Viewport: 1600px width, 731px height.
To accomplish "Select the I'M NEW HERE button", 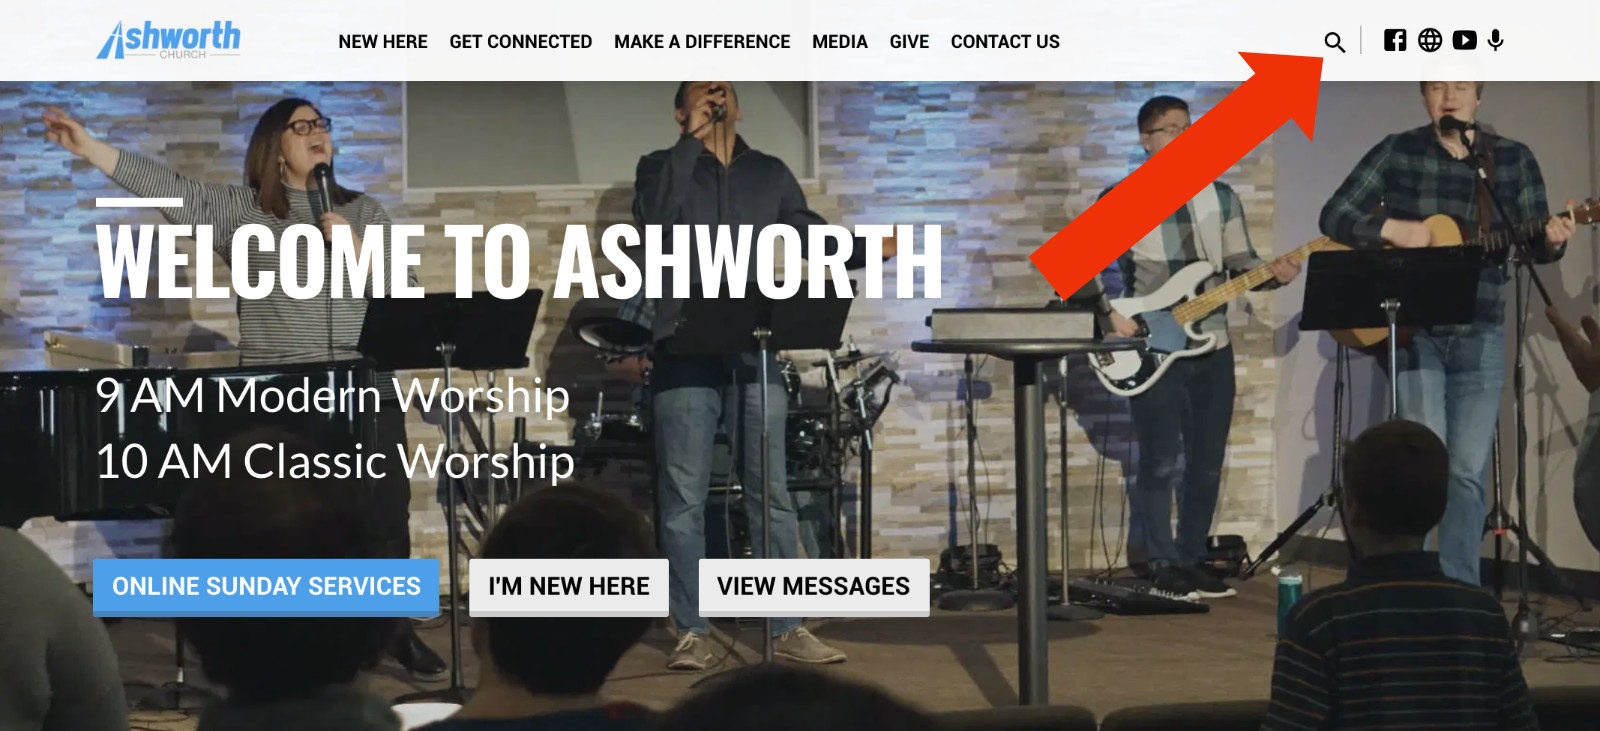I will pos(569,587).
